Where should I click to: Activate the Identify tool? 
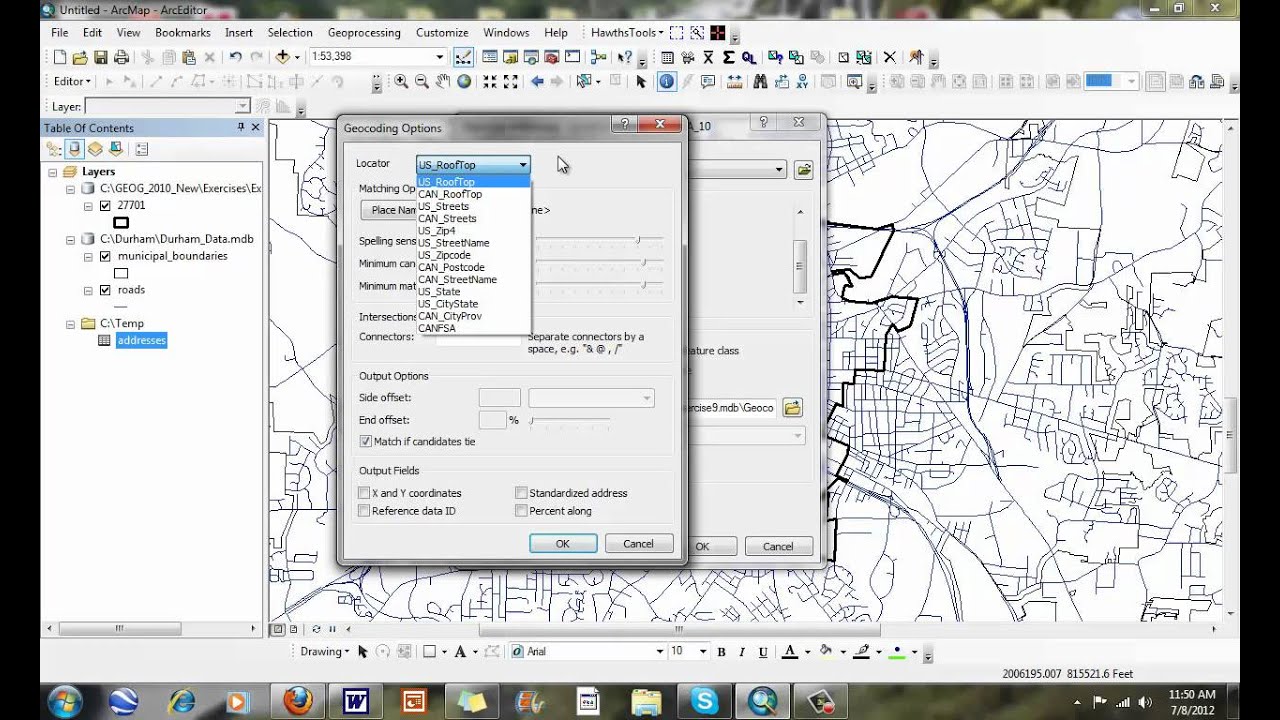click(667, 82)
